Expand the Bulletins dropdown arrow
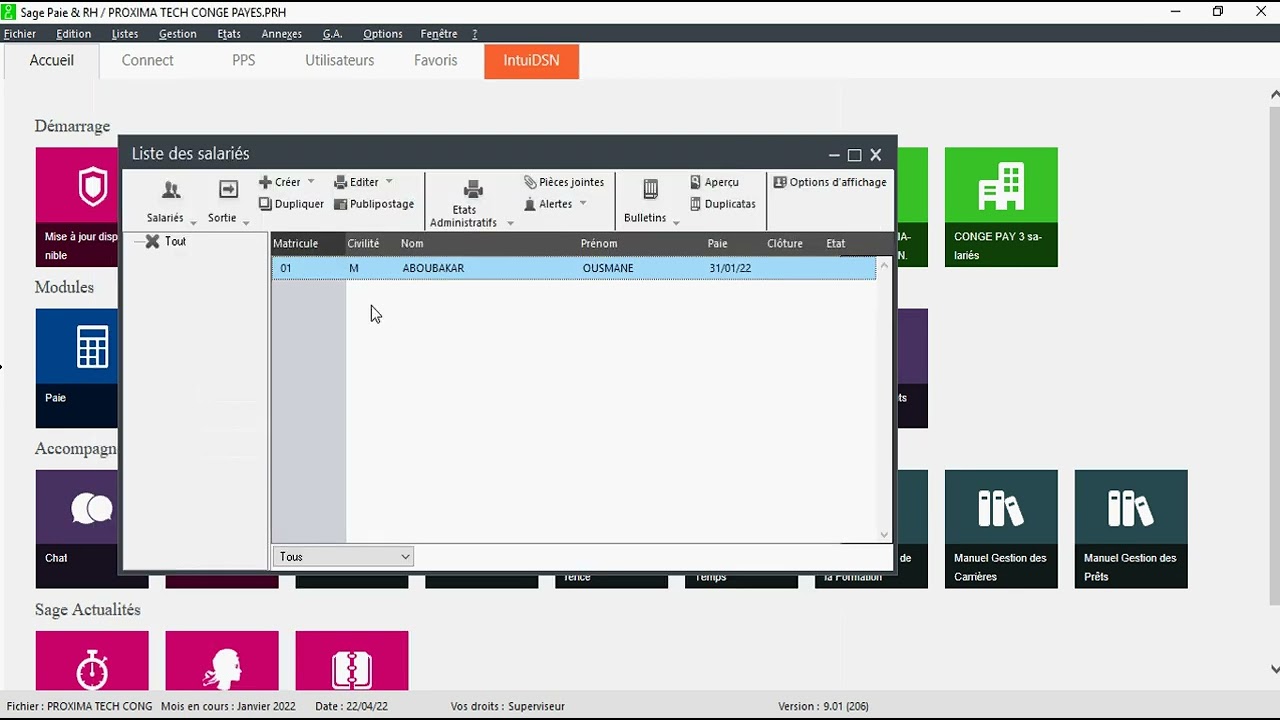Viewport: 1280px width, 720px height. point(676,222)
